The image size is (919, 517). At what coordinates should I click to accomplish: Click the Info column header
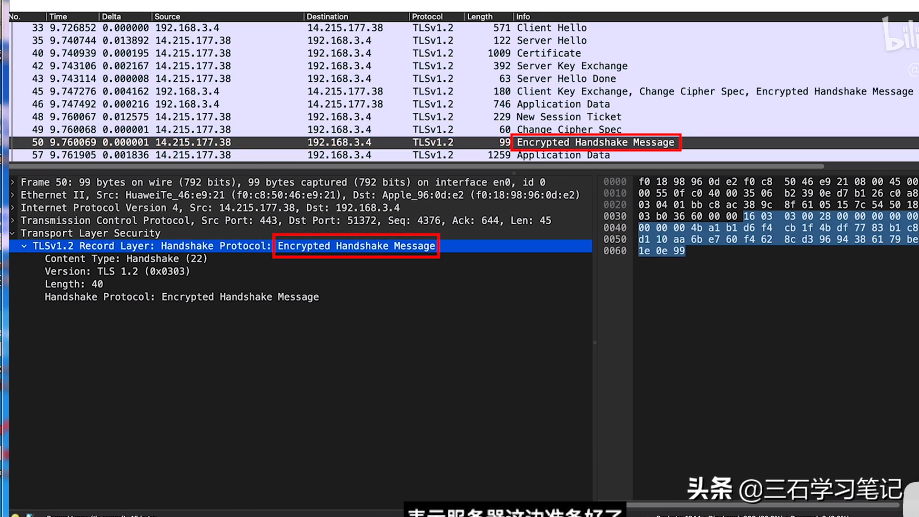(716, 16)
